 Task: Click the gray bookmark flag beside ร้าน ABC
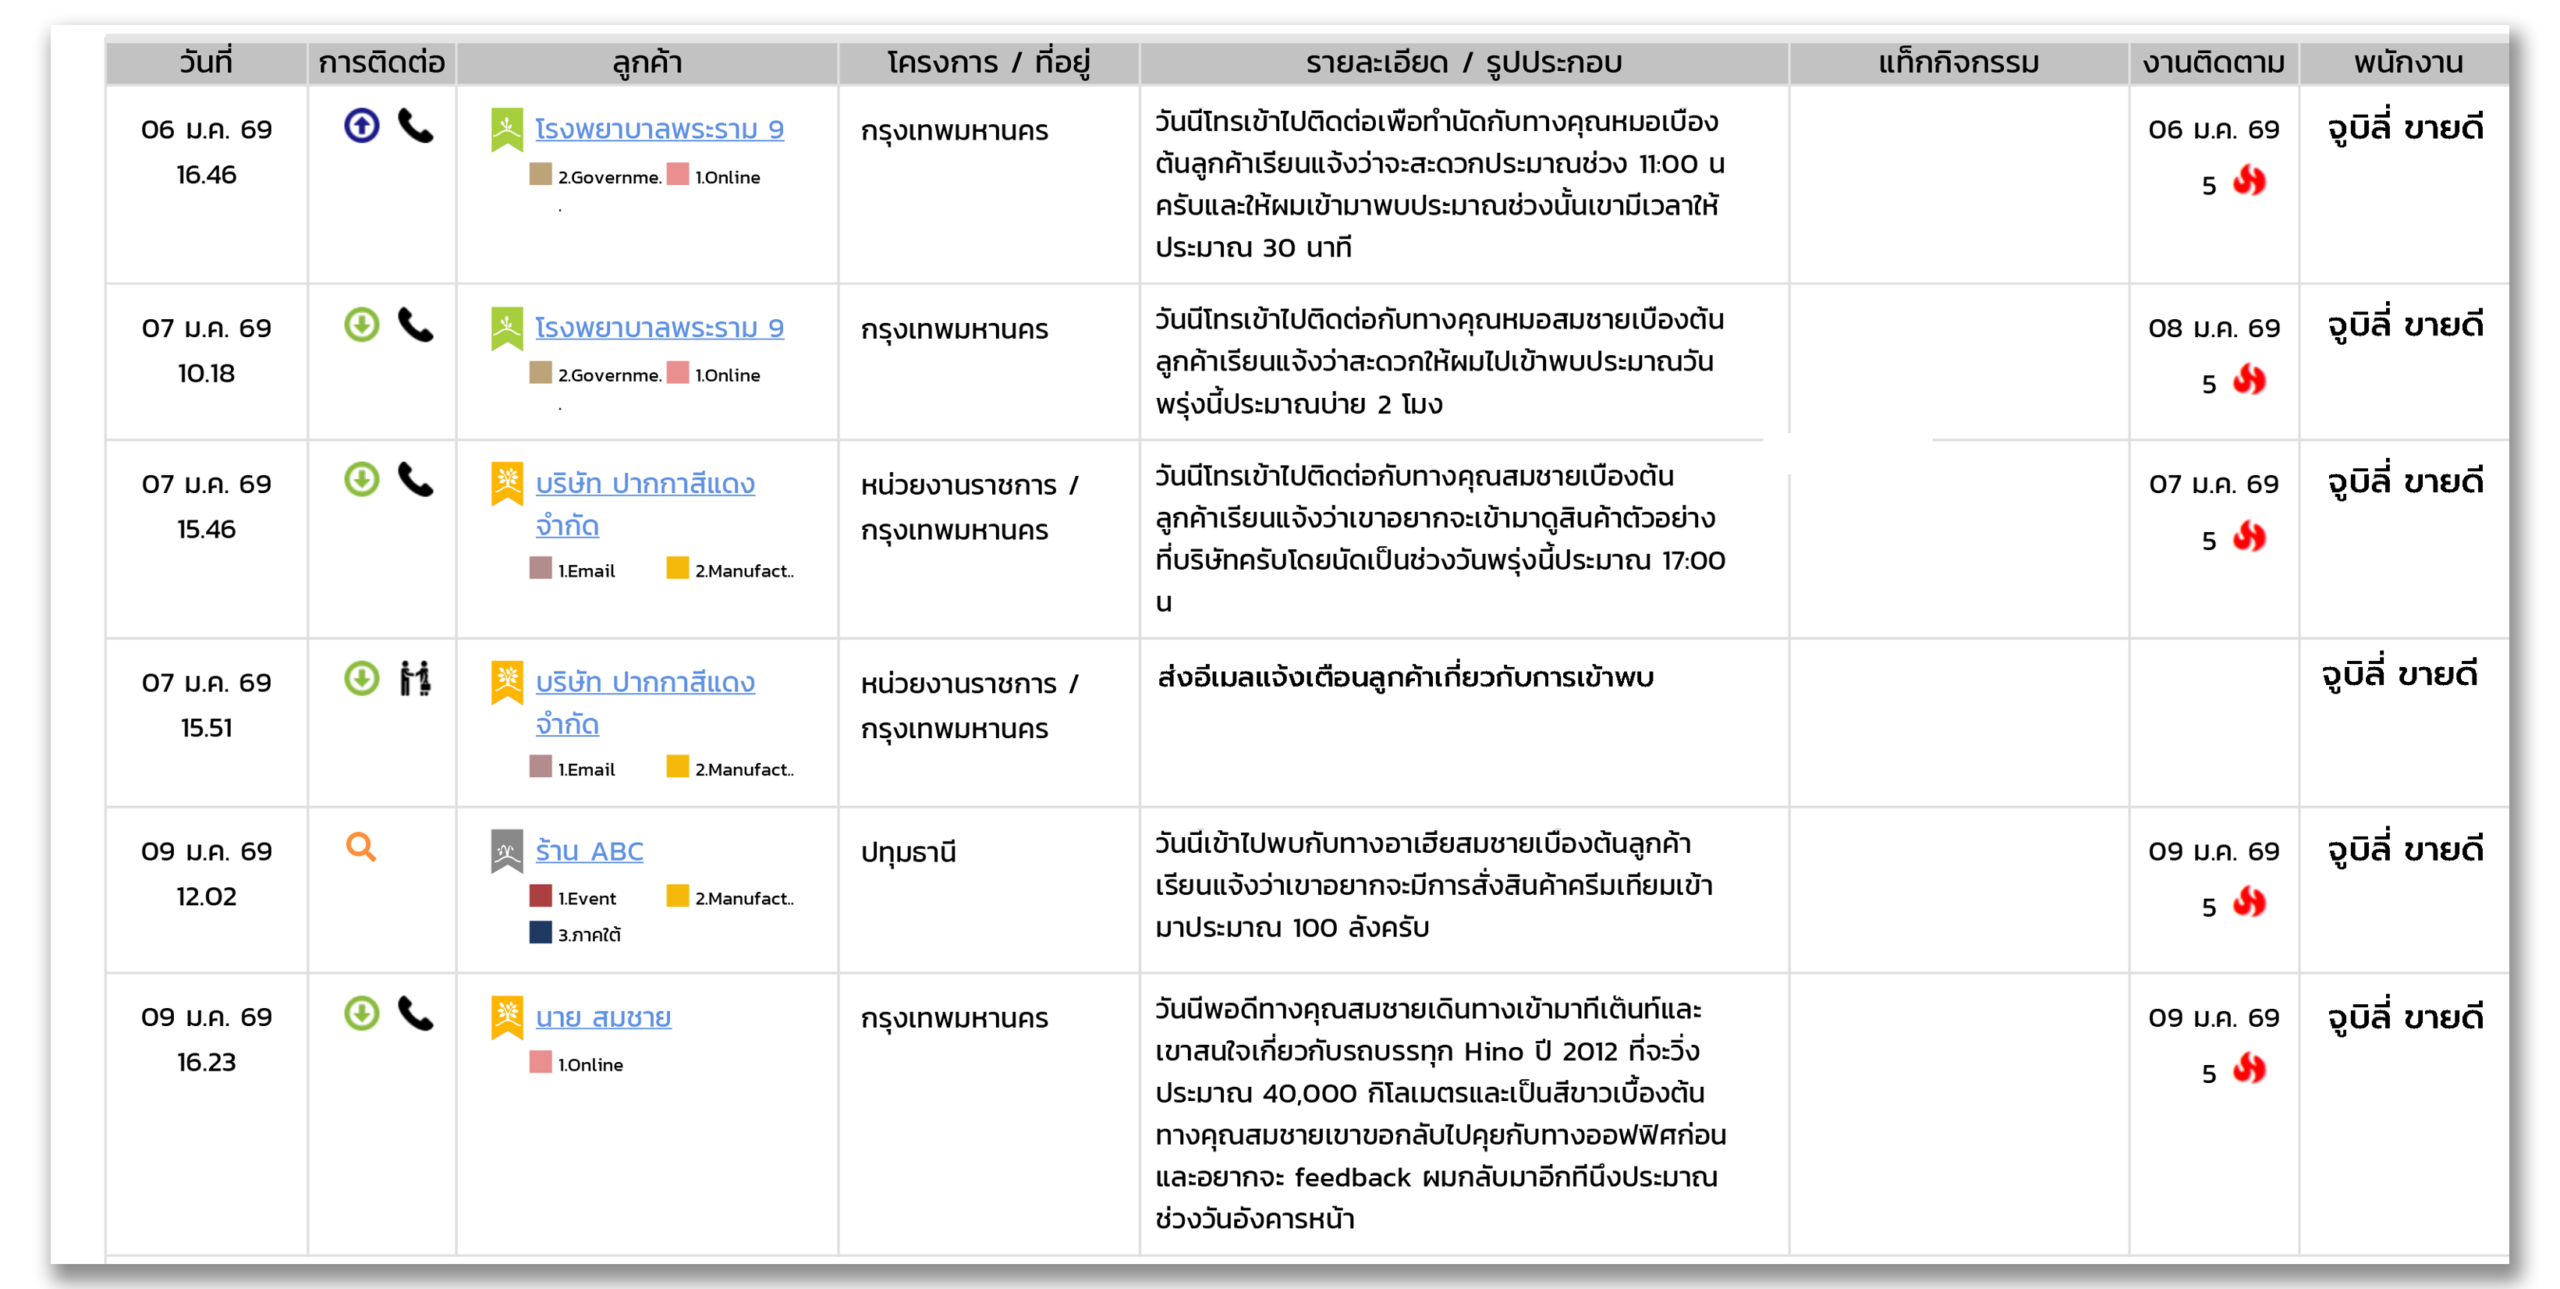(x=507, y=851)
